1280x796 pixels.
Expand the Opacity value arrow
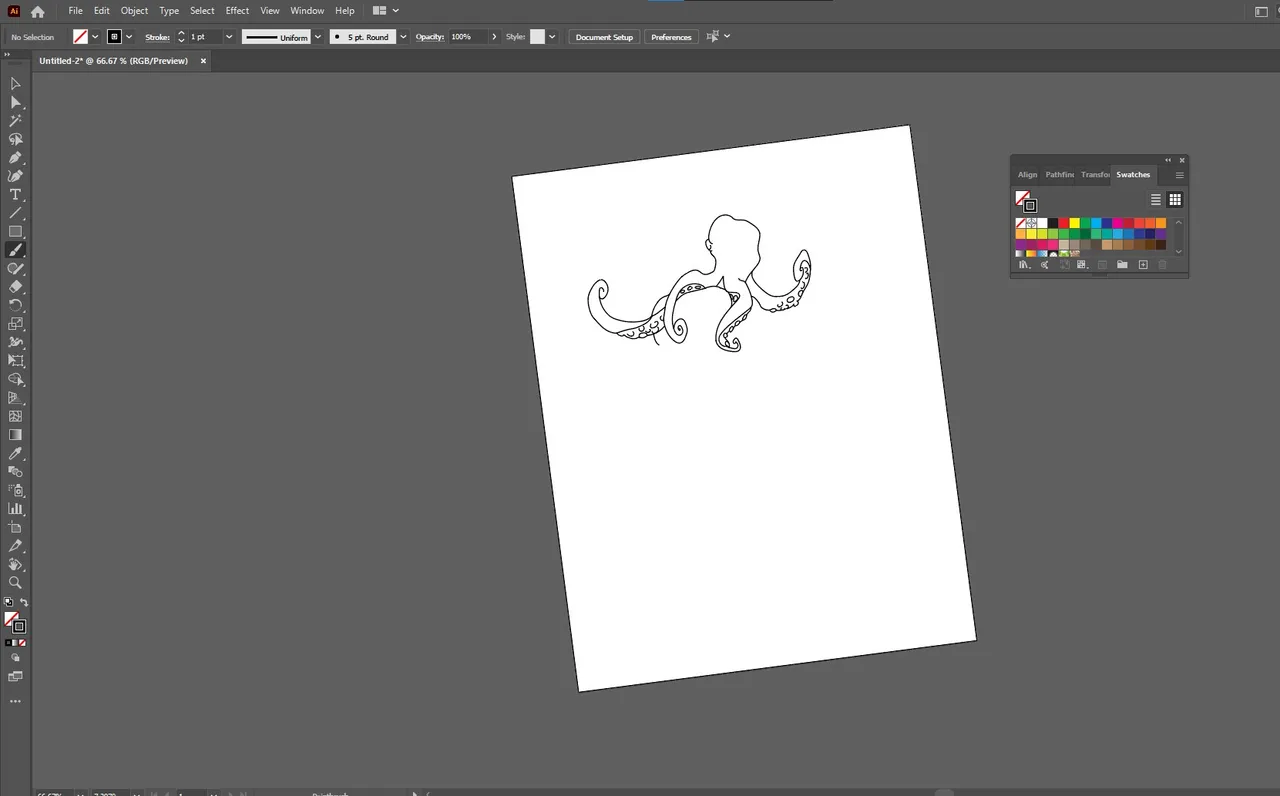(494, 37)
